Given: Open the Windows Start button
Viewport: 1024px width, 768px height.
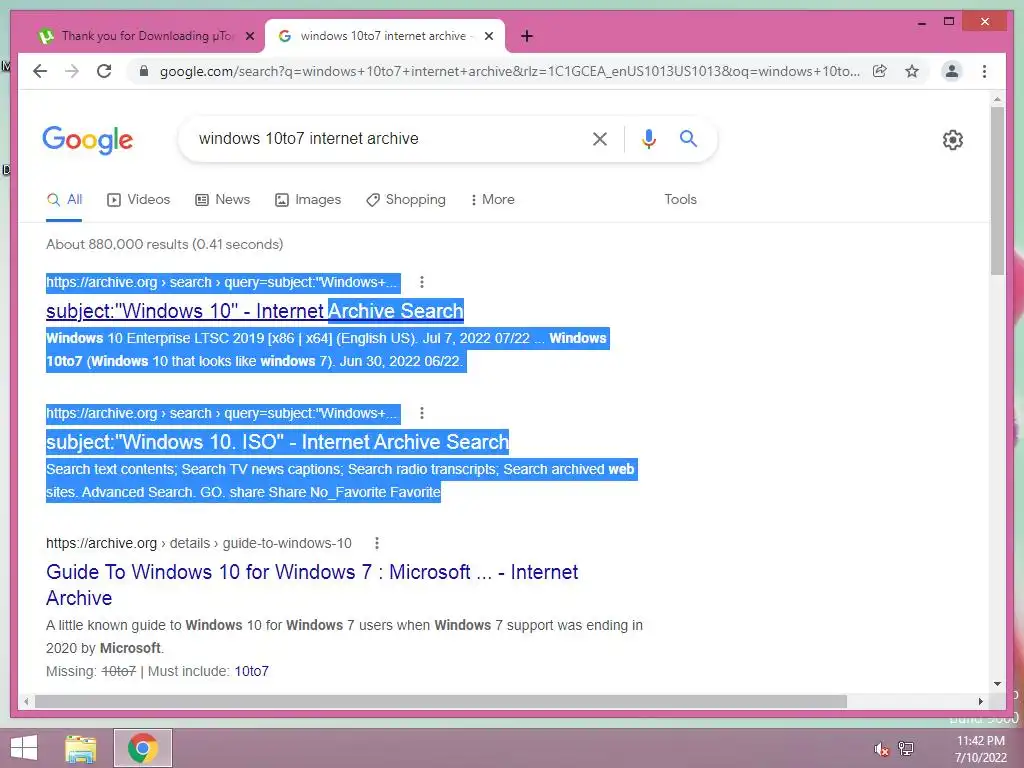Looking at the screenshot, I should 24,748.
